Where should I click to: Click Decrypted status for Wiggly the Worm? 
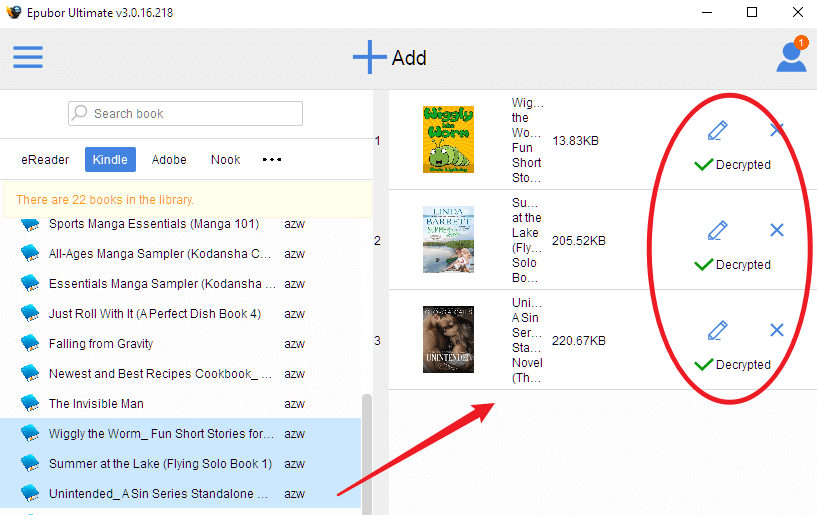(x=733, y=165)
